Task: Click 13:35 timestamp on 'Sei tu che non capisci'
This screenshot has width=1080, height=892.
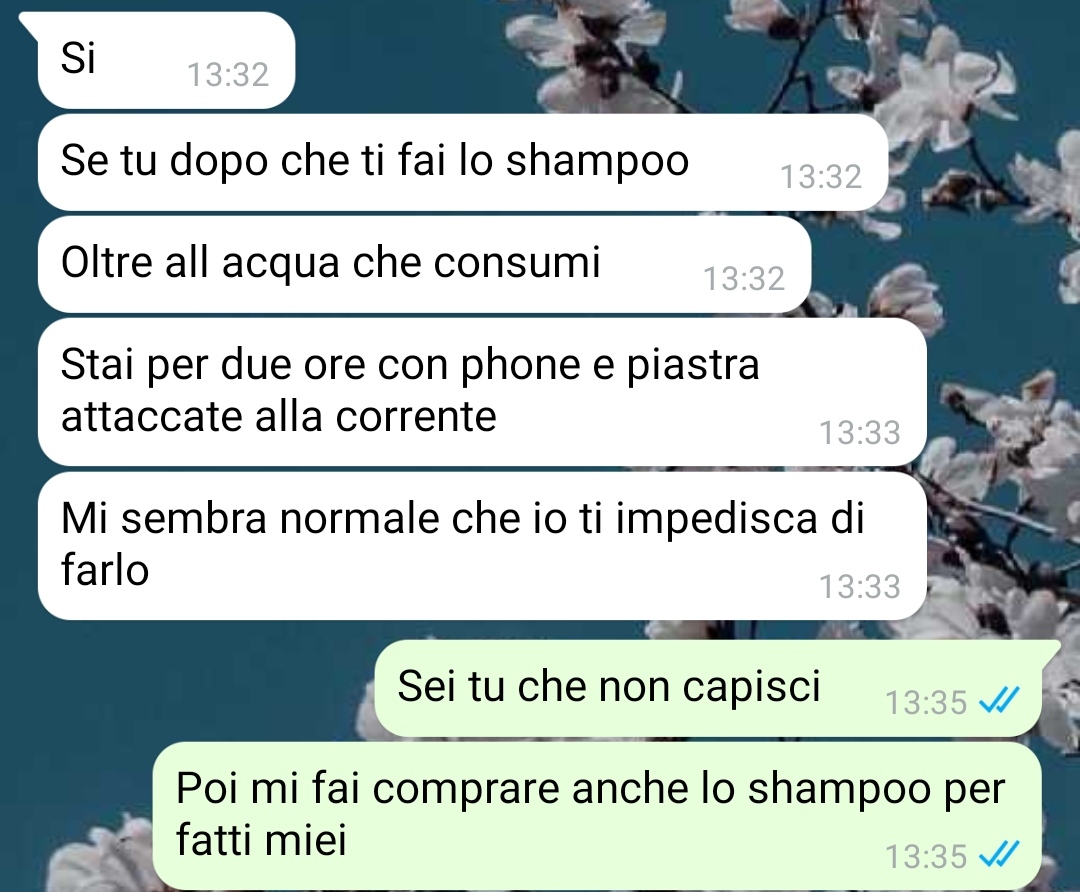Action: (926, 703)
